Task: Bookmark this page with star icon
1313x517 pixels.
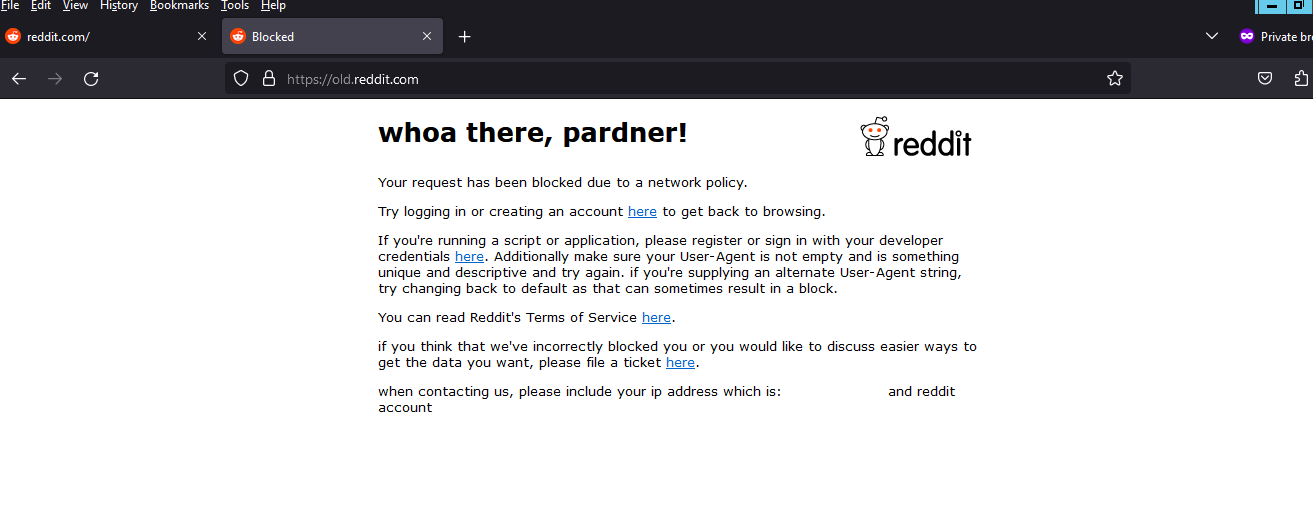Action: [x=1115, y=78]
